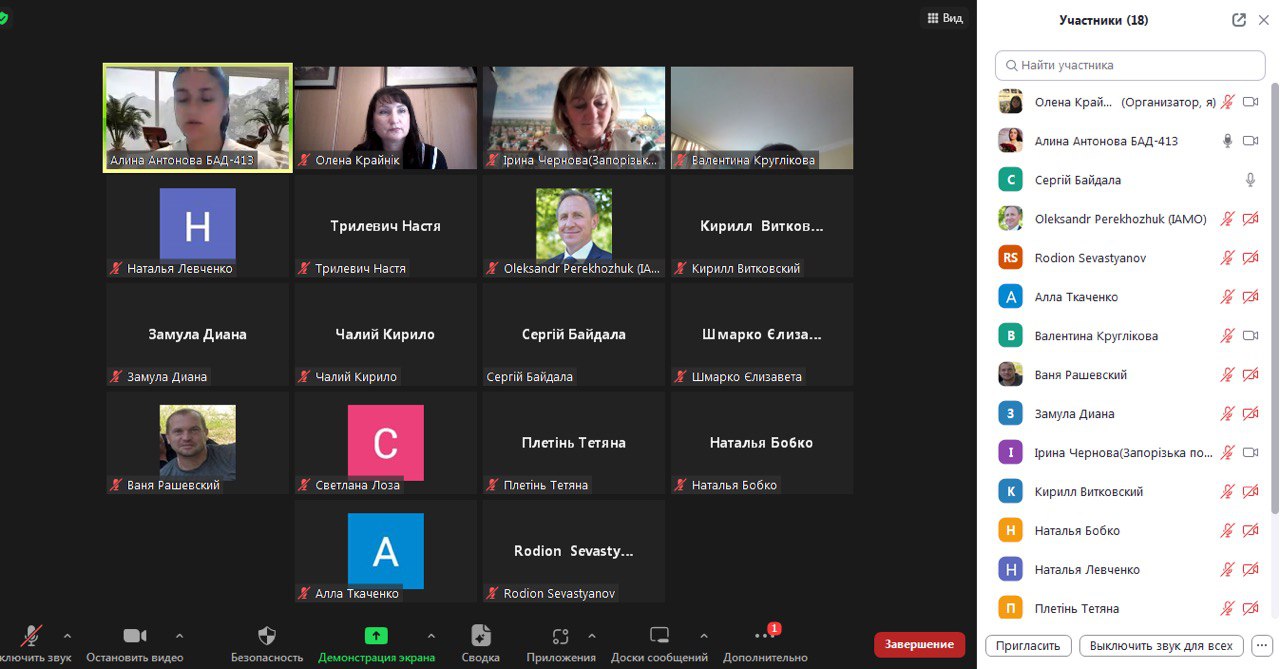Start Демонстрация экрана screen share
Viewport: 1280px width, 669px height.
(x=376, y=636)
